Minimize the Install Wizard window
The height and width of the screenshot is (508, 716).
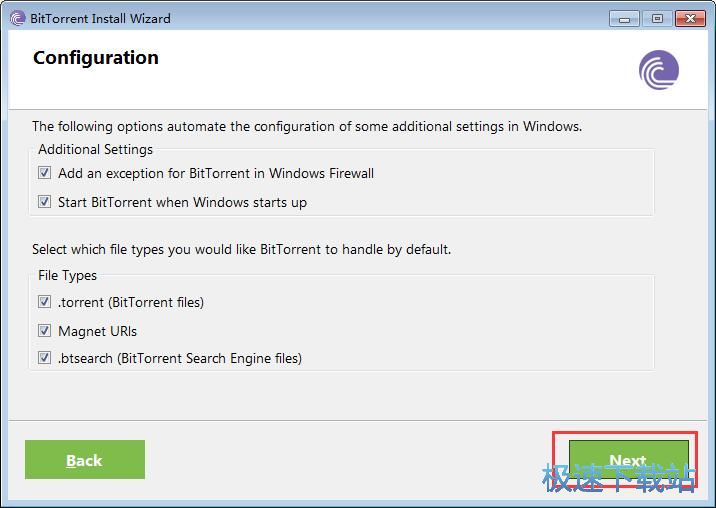point(624,19)
